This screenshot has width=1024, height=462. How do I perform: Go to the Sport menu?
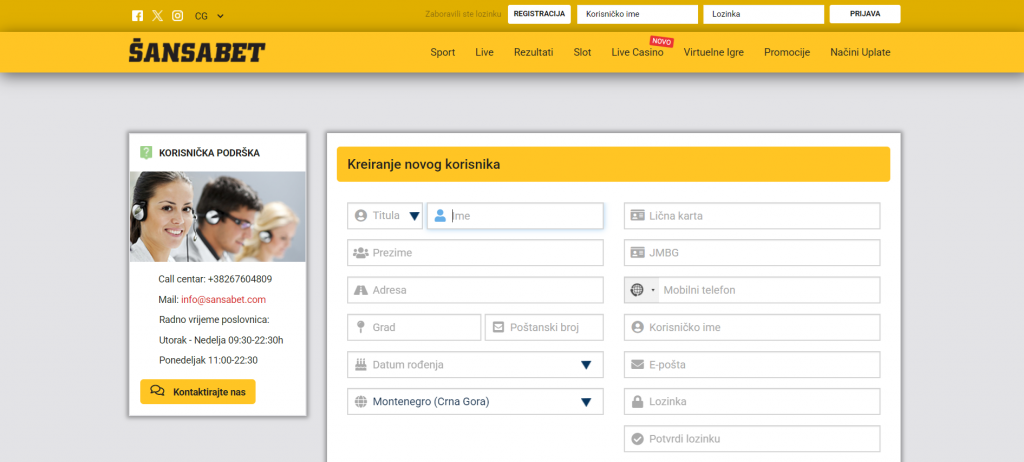(443, 52)
